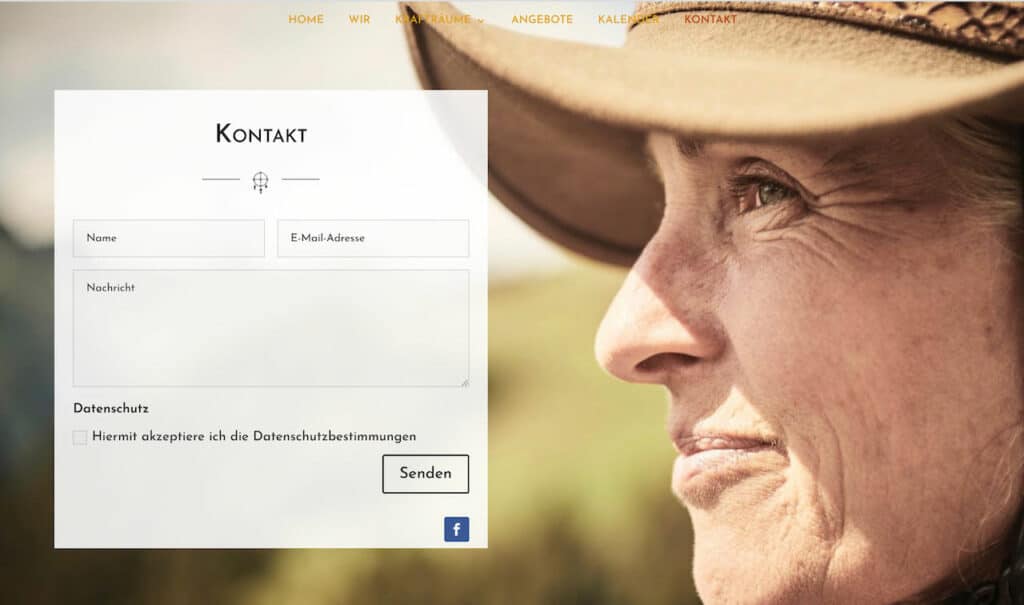
Task: Open the Wir page
Action: [359, 20]
